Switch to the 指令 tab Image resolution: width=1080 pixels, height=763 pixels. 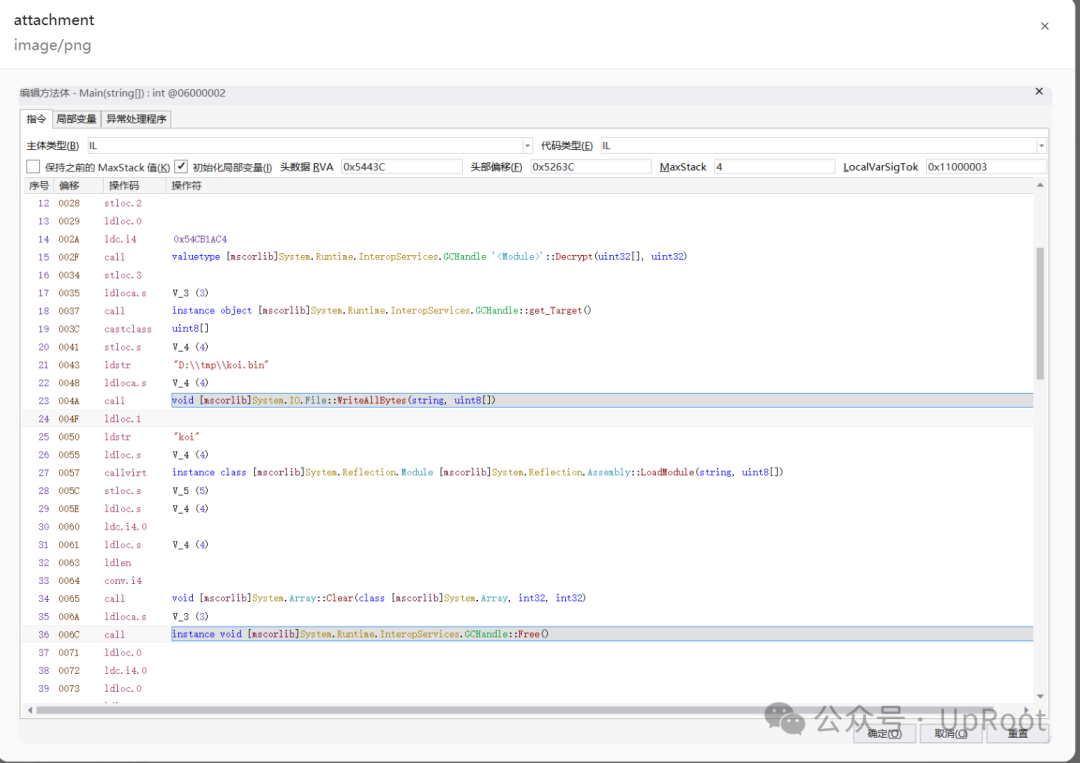pyautogui.click(x=37, y=119)
